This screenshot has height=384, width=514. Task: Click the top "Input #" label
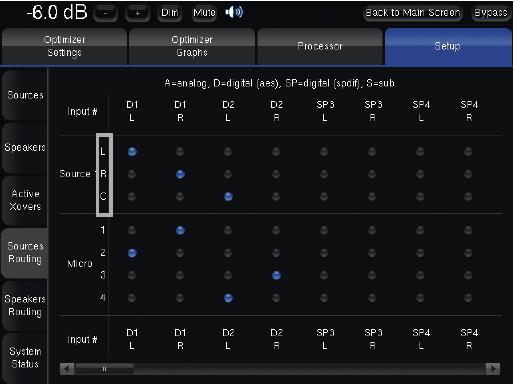pyautogui.click(x=82, y=111)
